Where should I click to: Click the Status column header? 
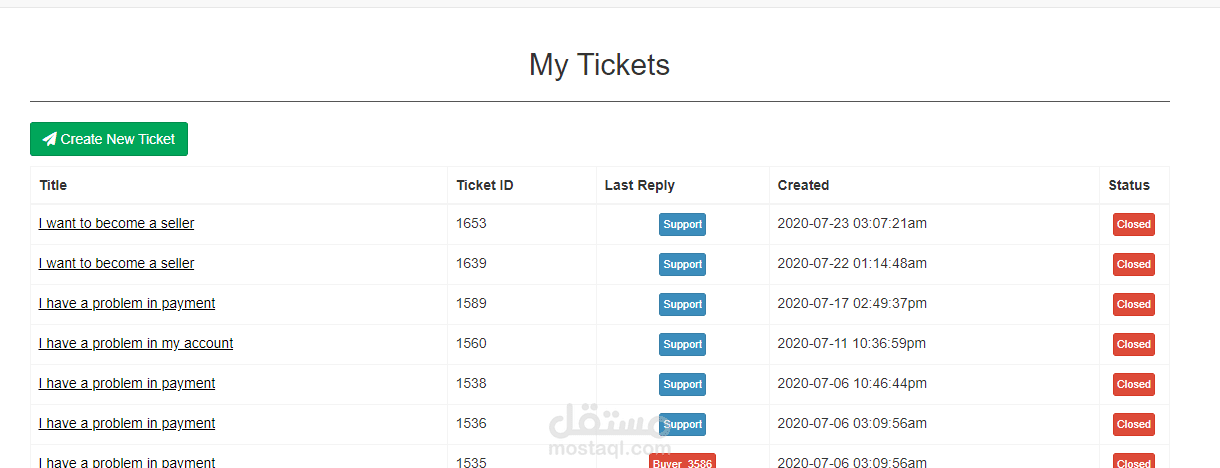pyautogui.click(x=1129, y=185)
